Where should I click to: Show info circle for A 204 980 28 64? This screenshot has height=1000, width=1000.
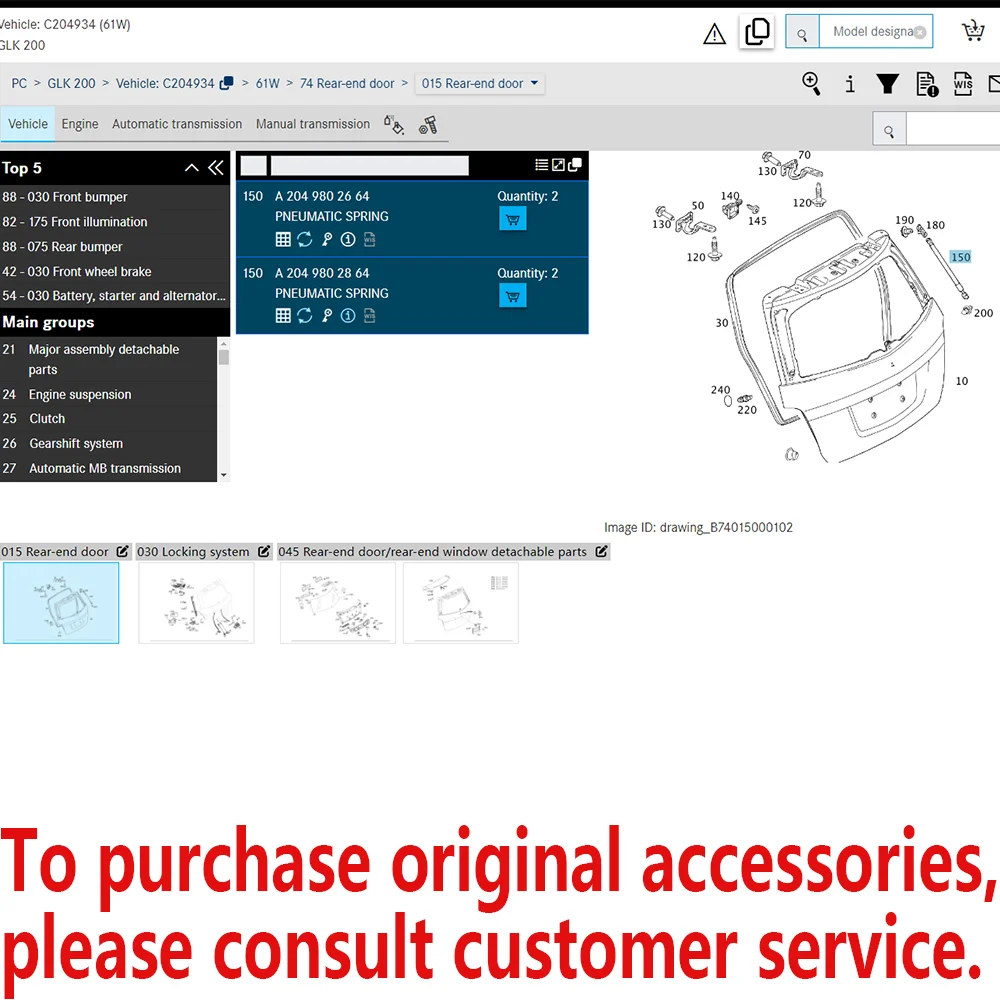pos(348,316)
